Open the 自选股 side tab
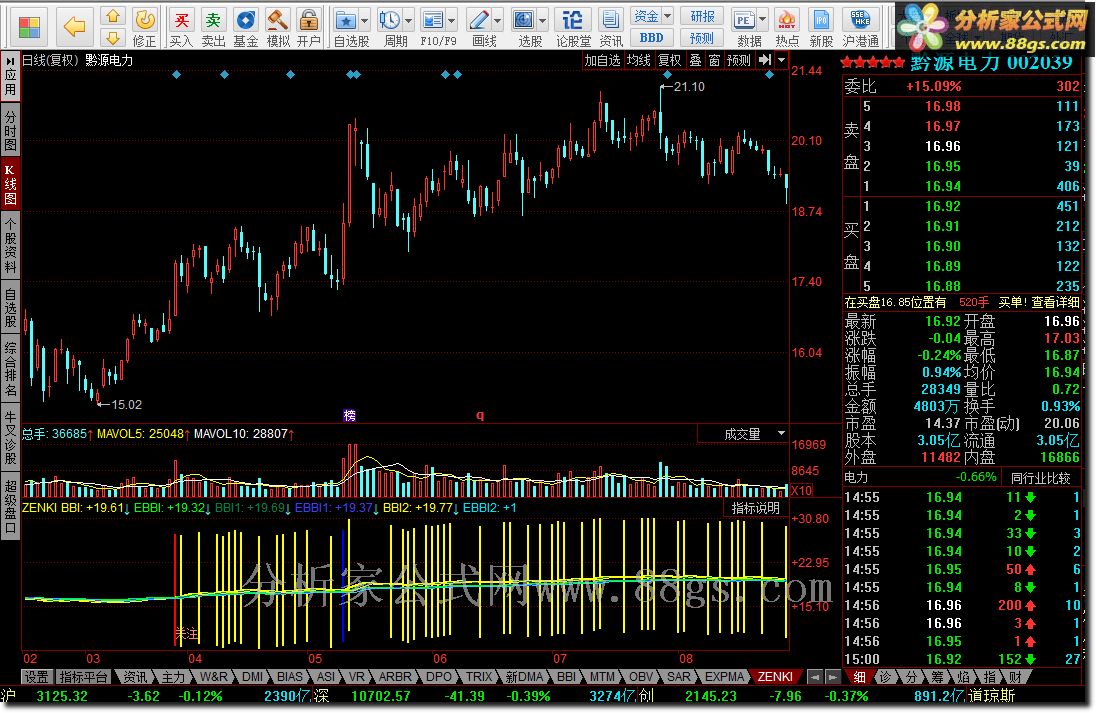 point(10,308)
